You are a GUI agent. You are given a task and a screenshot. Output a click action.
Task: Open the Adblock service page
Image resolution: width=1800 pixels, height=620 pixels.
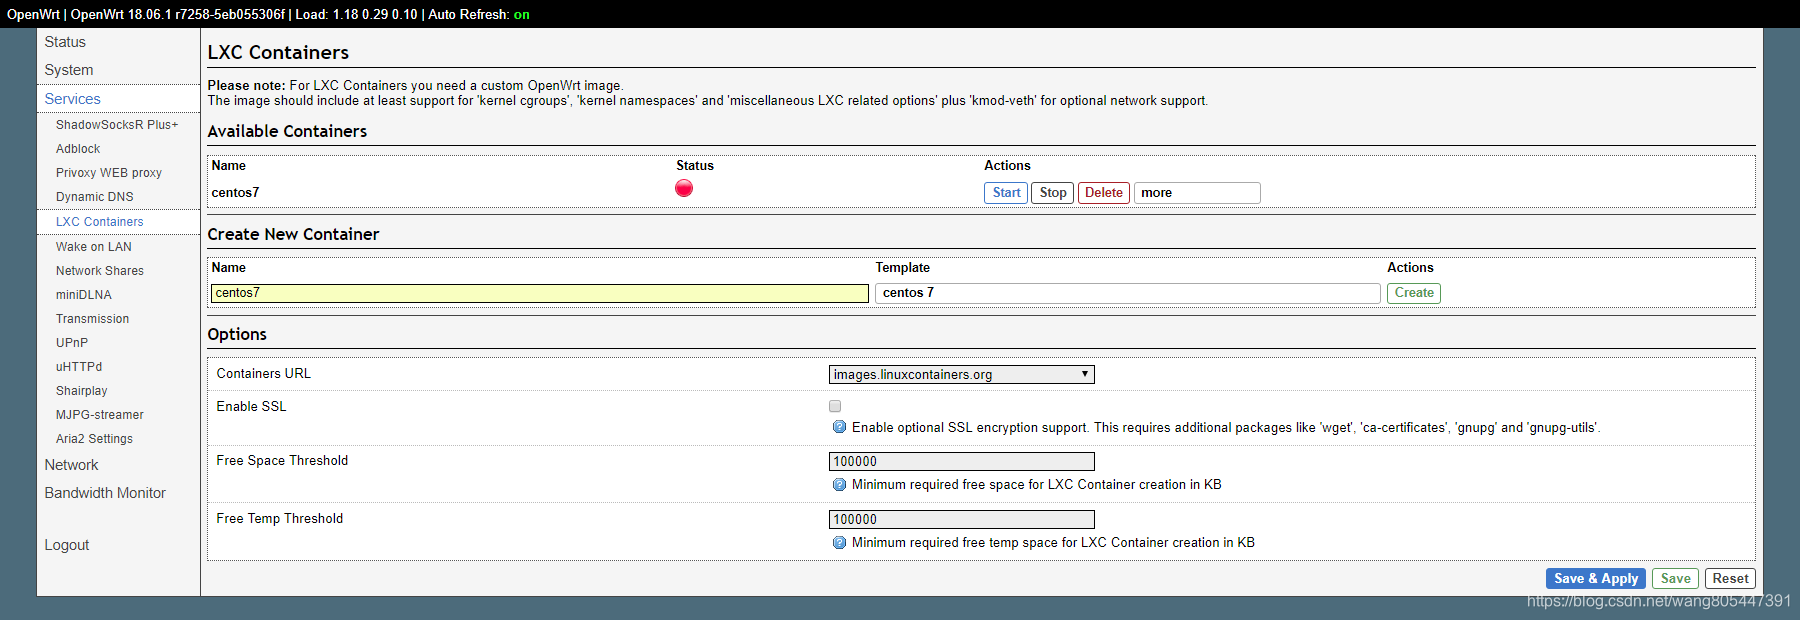tap(78, 149)
